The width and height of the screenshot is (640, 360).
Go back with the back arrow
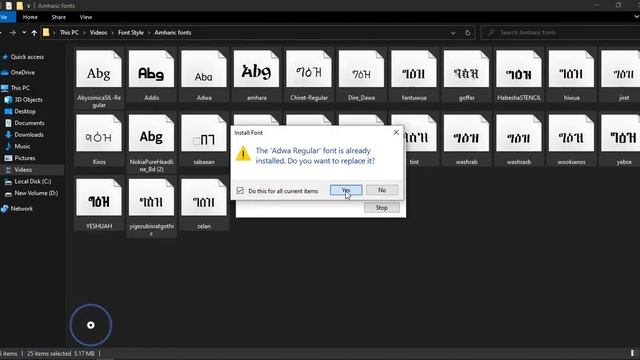click(x=1, y=33)
